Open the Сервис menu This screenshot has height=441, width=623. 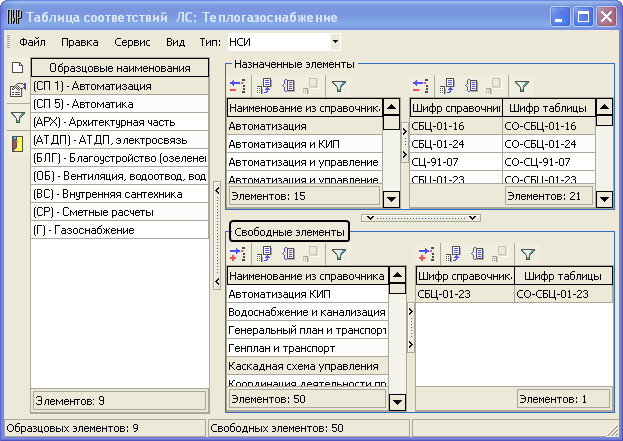[132, 43]
